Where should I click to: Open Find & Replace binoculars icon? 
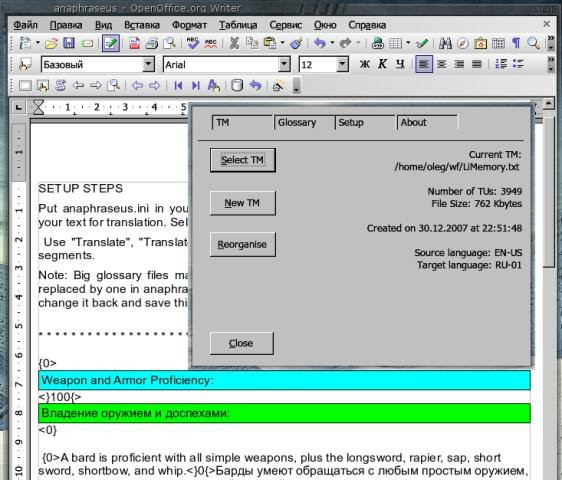click(445, 43)
